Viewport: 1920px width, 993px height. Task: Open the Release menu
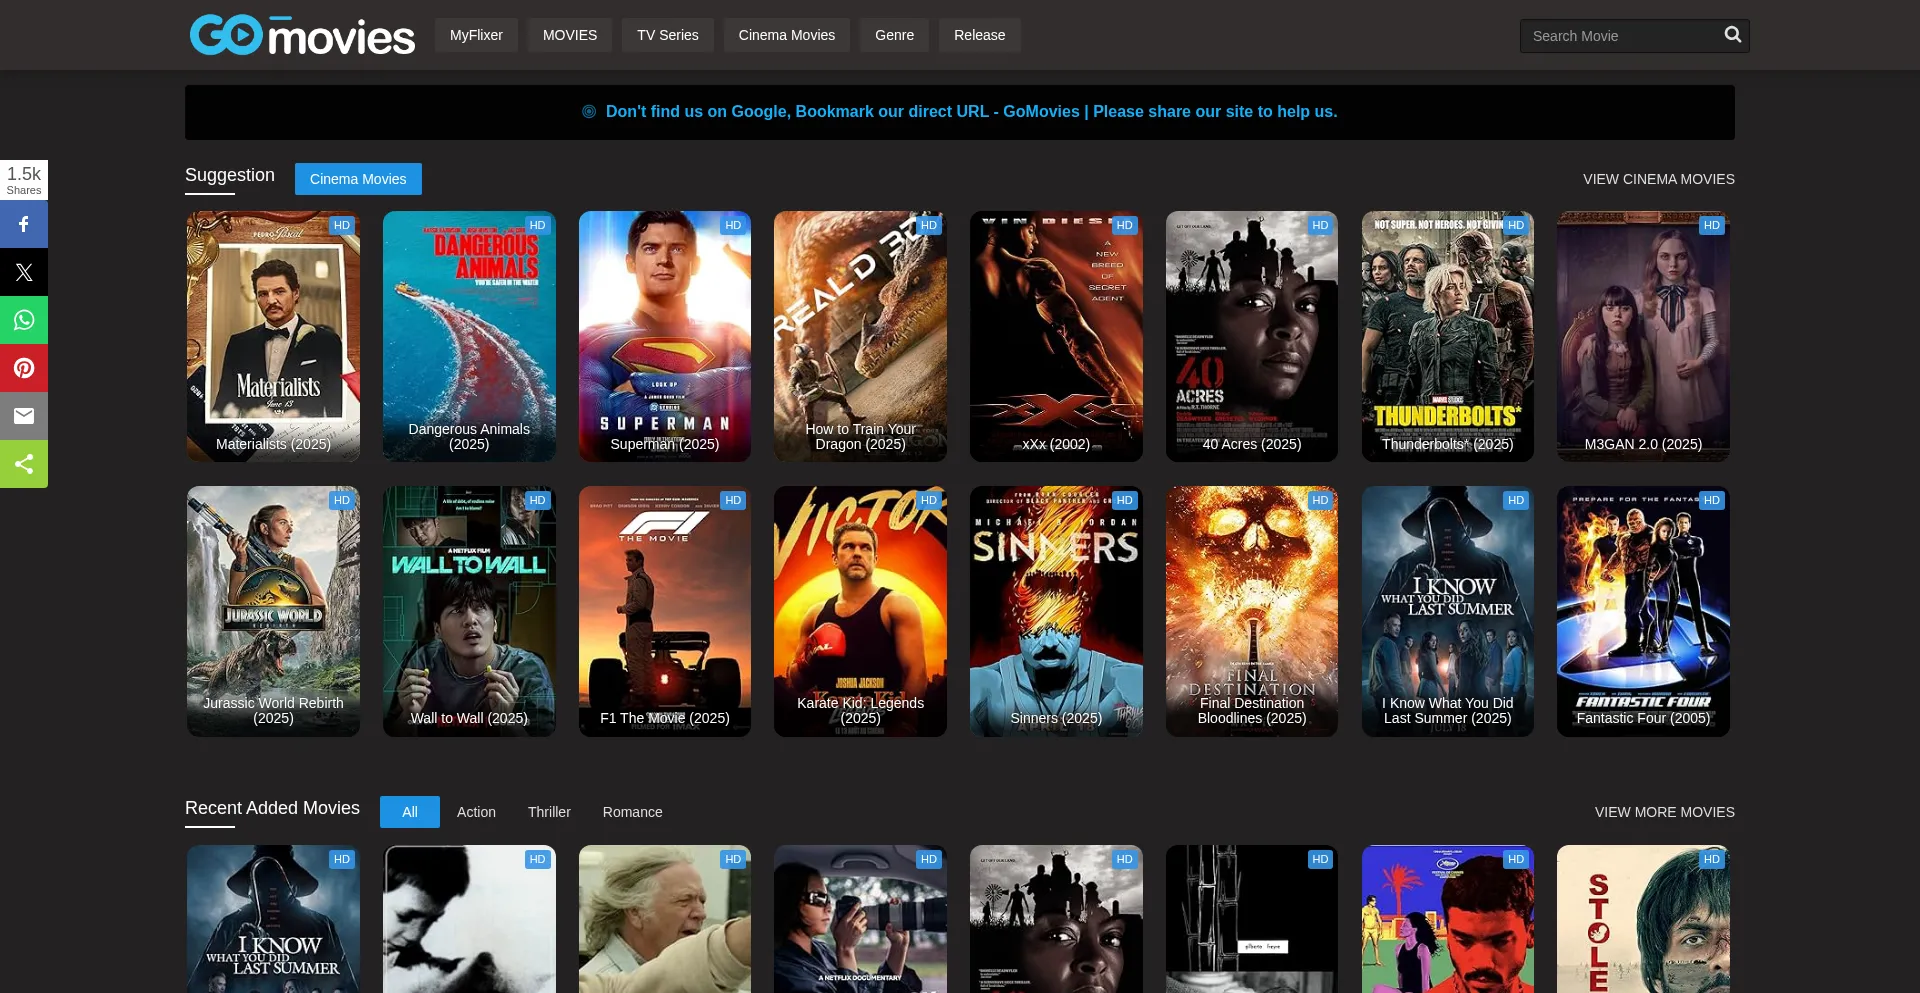coord(980,35)
